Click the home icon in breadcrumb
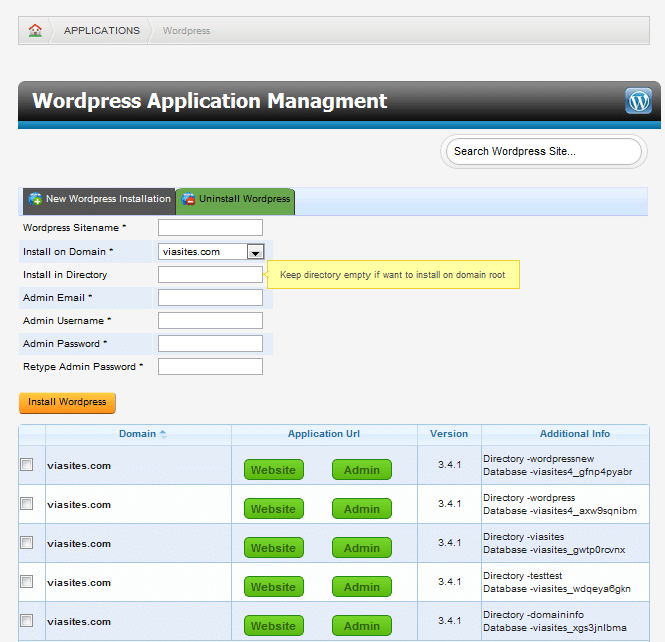 click(35, 30)
